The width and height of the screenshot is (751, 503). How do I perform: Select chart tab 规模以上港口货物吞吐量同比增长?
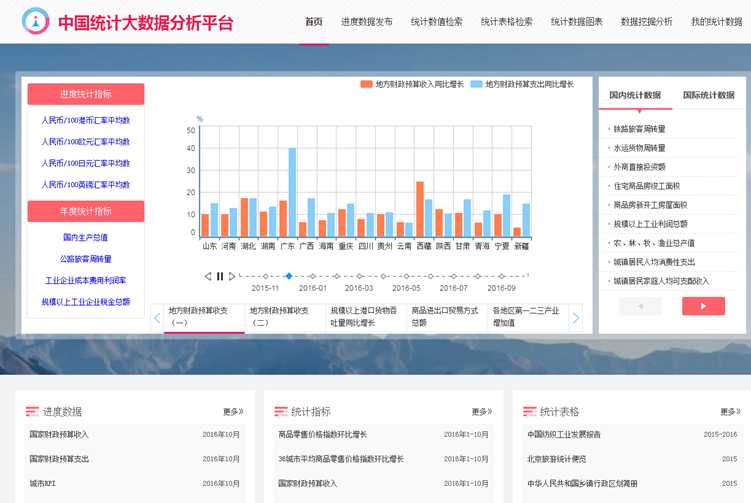(366, 317)
